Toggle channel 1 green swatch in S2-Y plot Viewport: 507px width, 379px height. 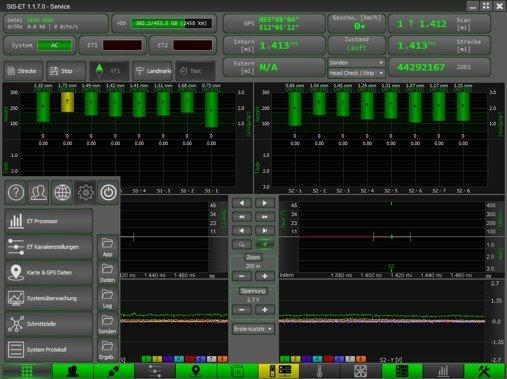pyautogui.click(x=284, y=359)
